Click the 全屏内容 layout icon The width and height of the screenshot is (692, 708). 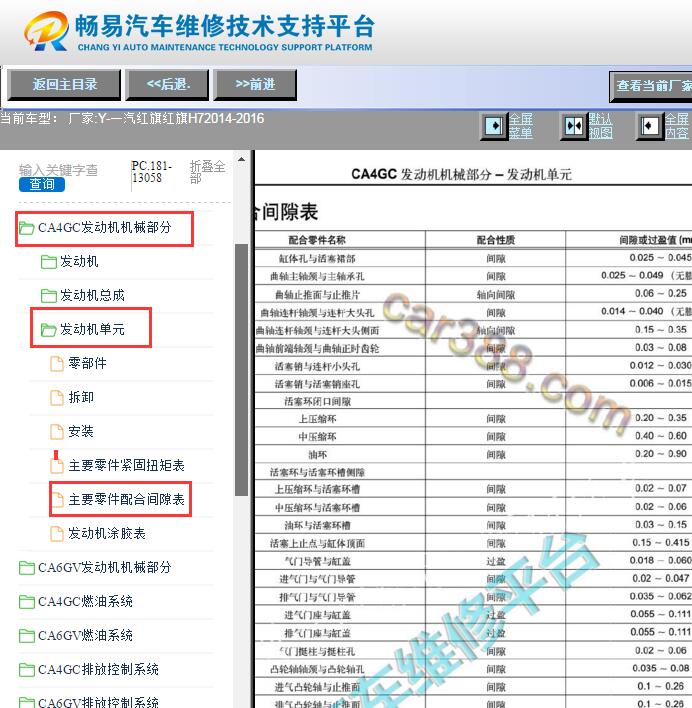[650, 126]
